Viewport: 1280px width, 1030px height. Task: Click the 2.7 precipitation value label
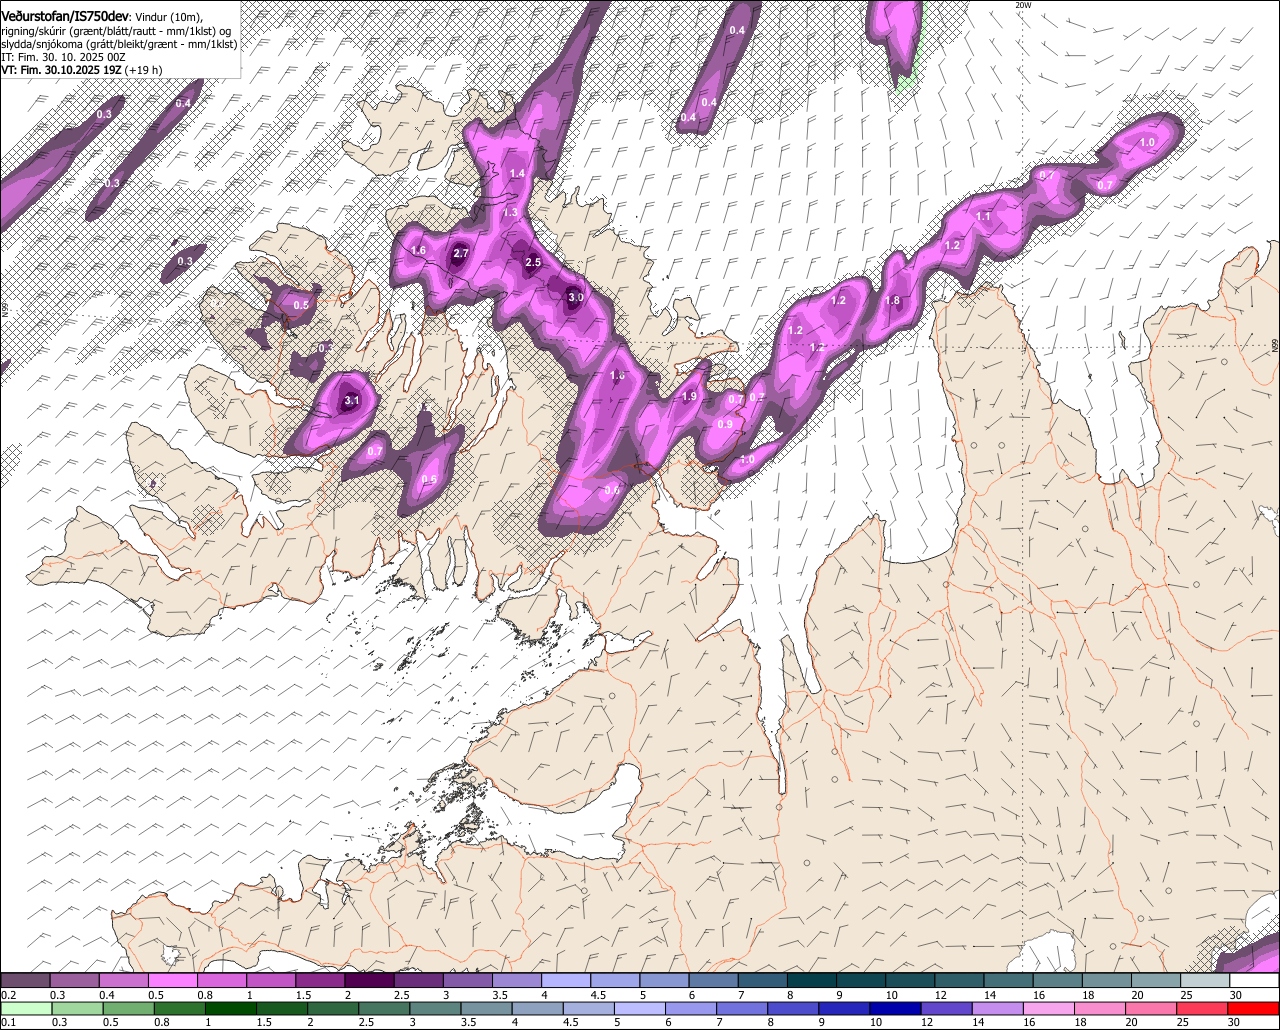[x=461, y=254]
